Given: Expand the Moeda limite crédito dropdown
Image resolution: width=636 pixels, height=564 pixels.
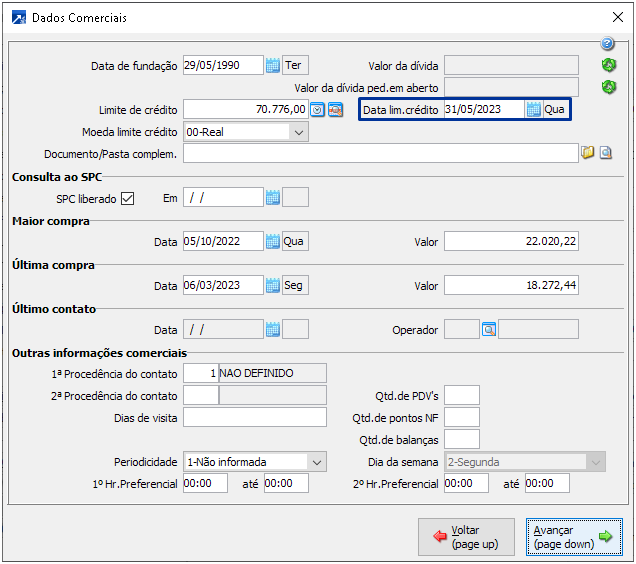Looking at the screenshot, I should click(299, 132).
